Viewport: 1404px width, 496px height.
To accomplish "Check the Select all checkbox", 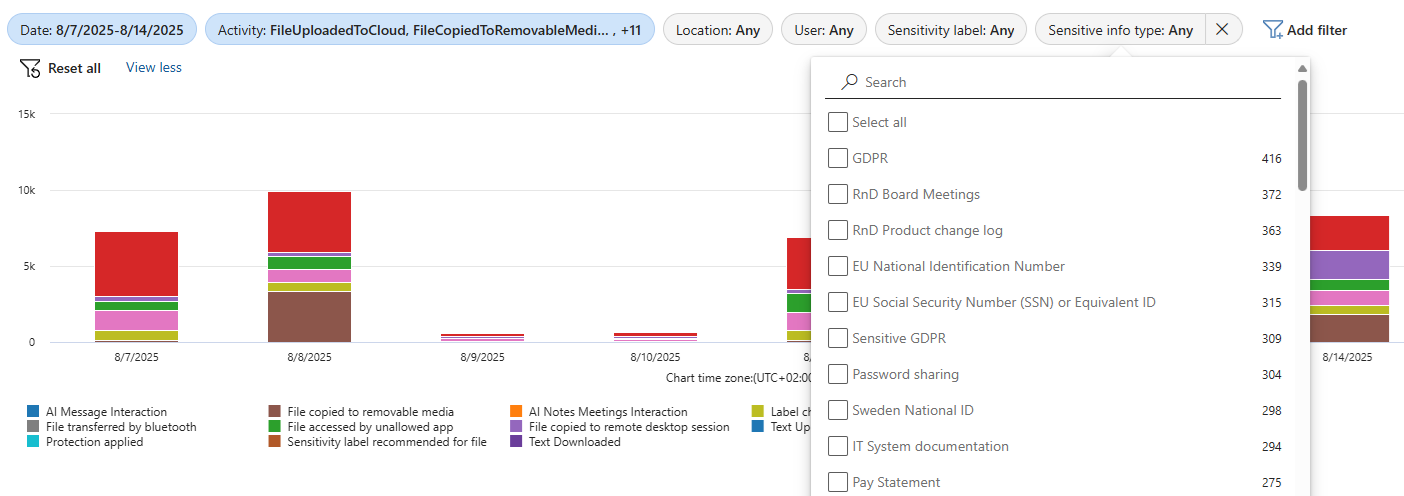I will 838,122.
